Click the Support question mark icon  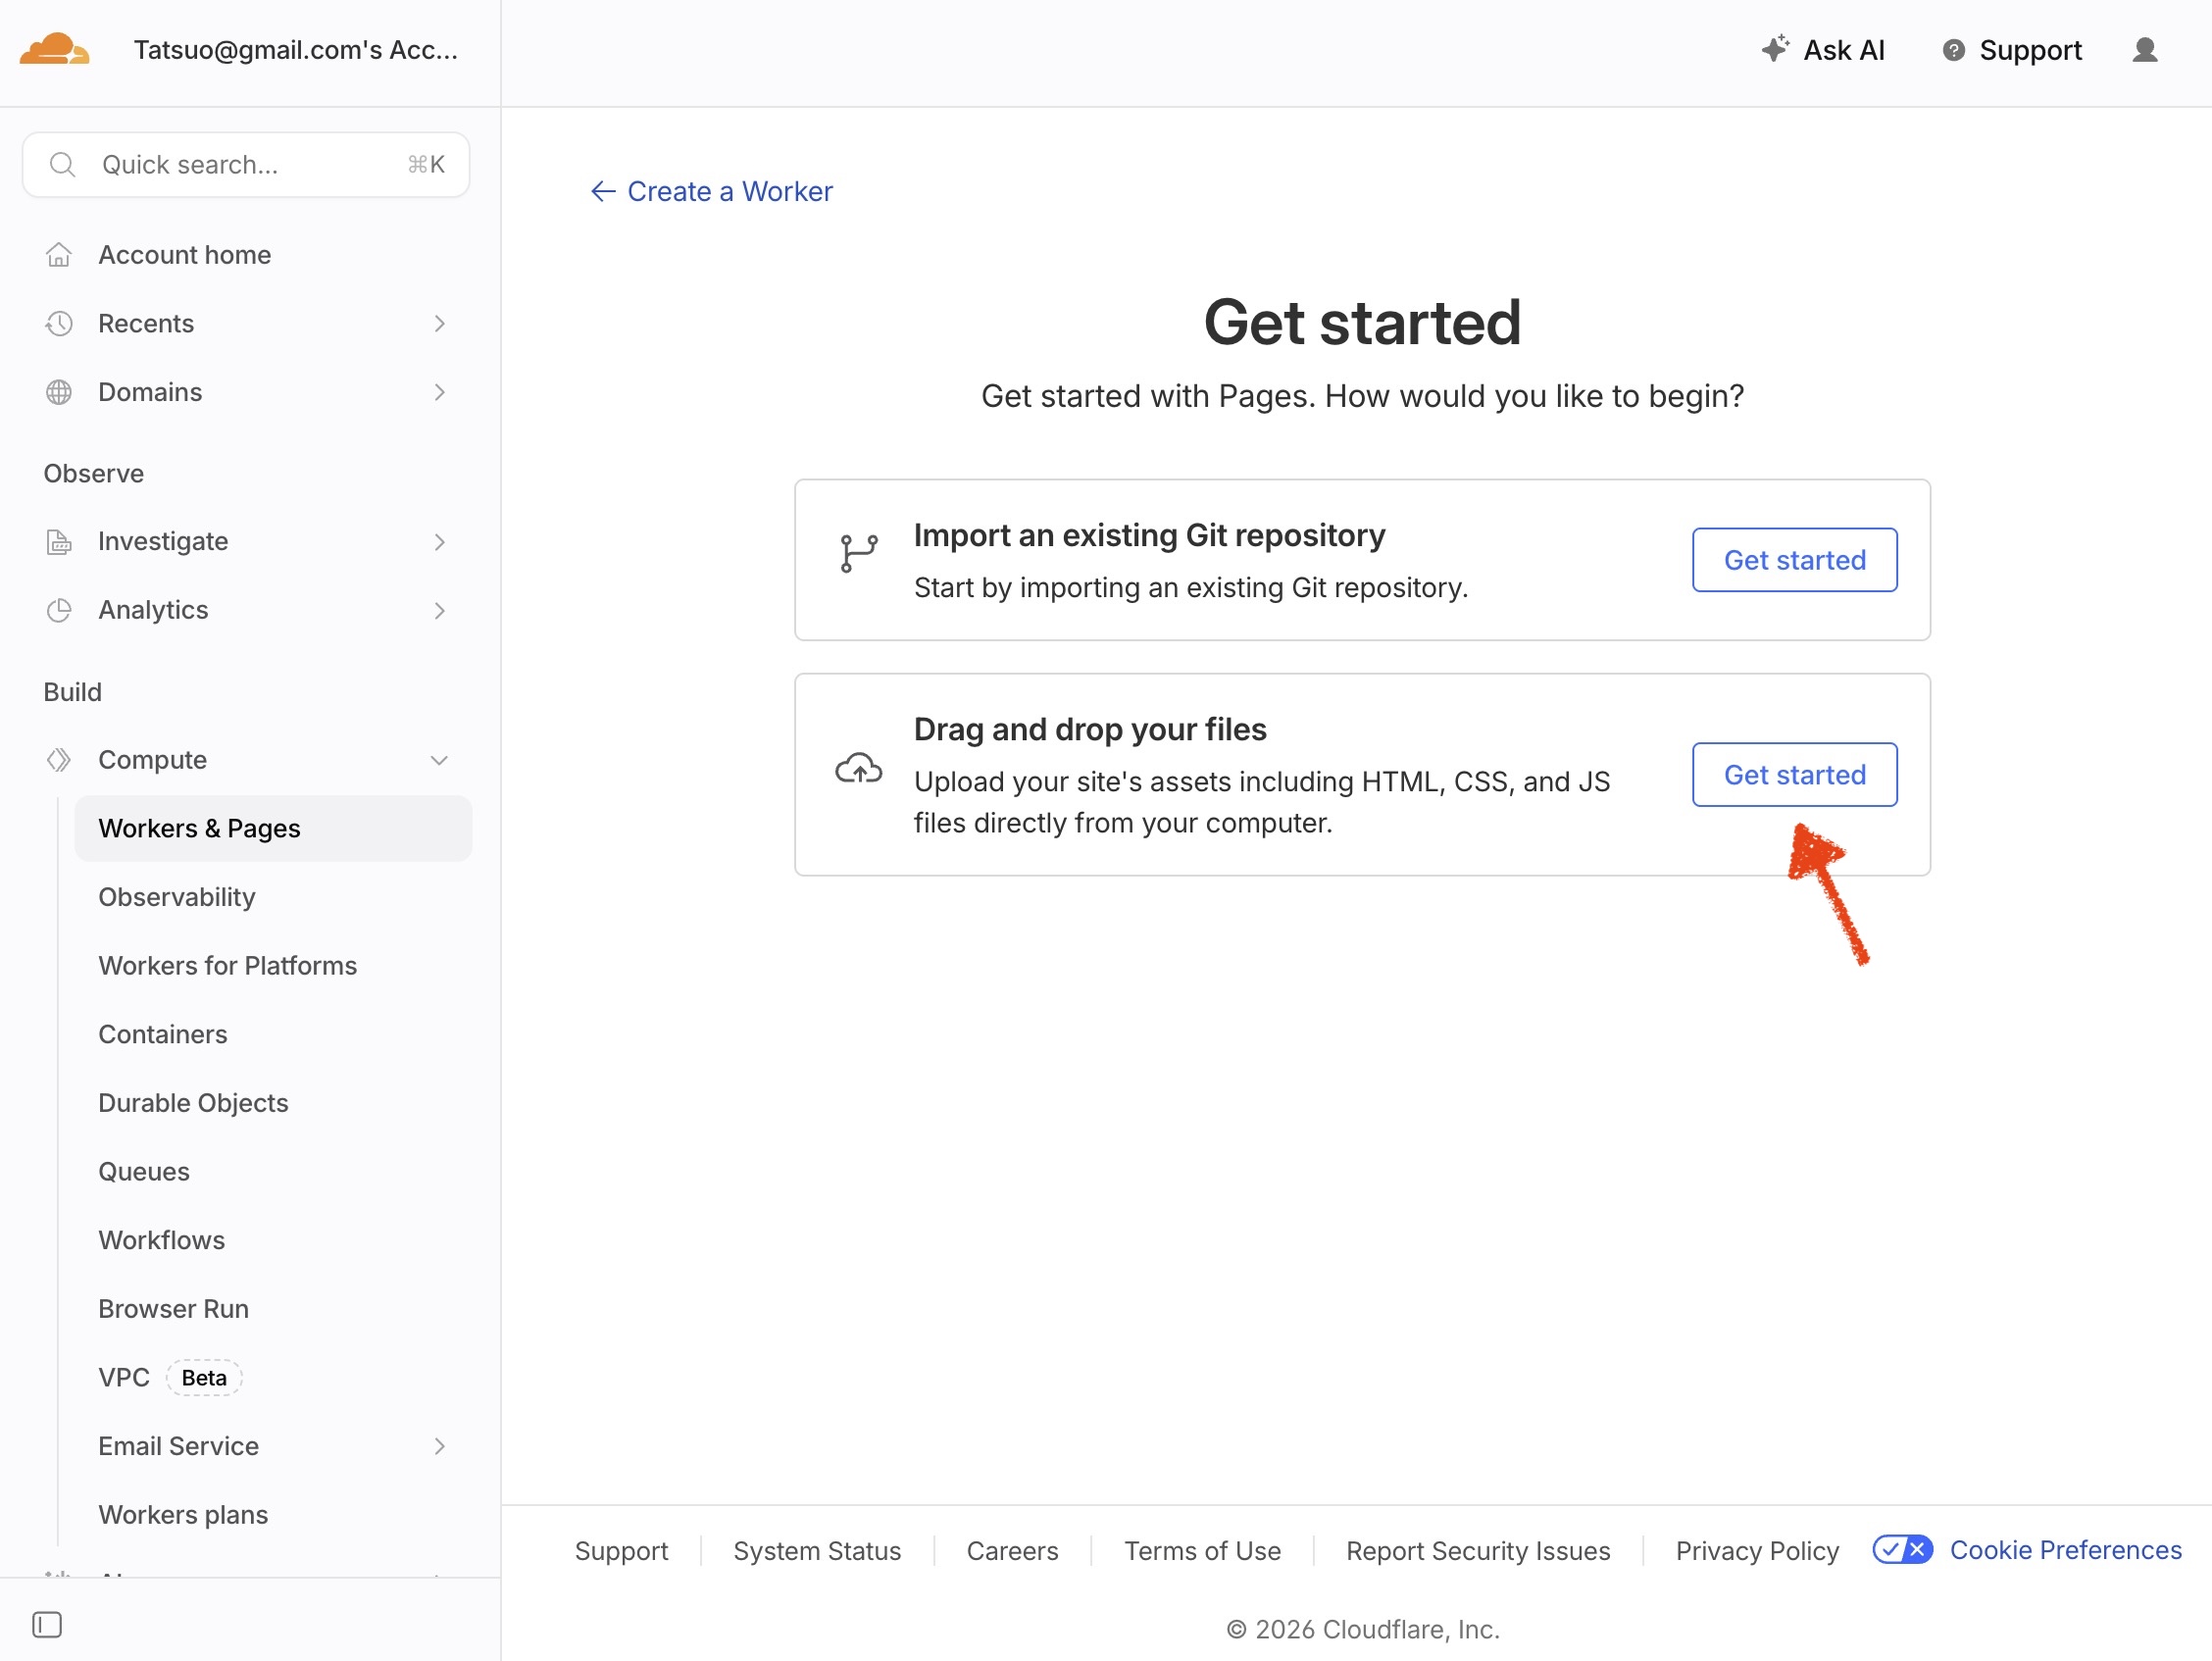tap(1953, 50)
